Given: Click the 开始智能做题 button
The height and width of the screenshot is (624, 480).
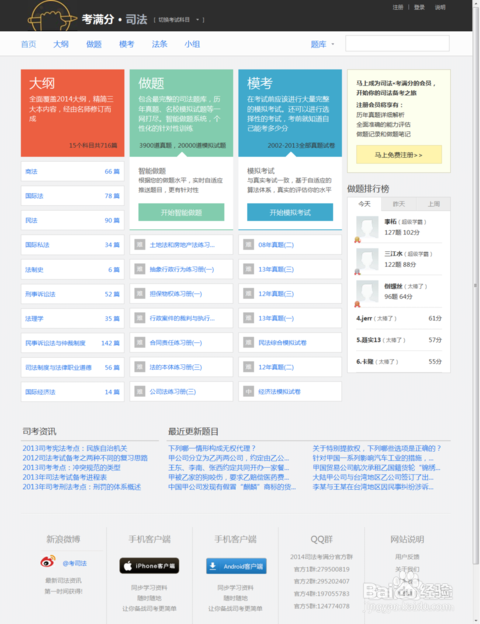Looking at the screenshot, I should [181, 212].
